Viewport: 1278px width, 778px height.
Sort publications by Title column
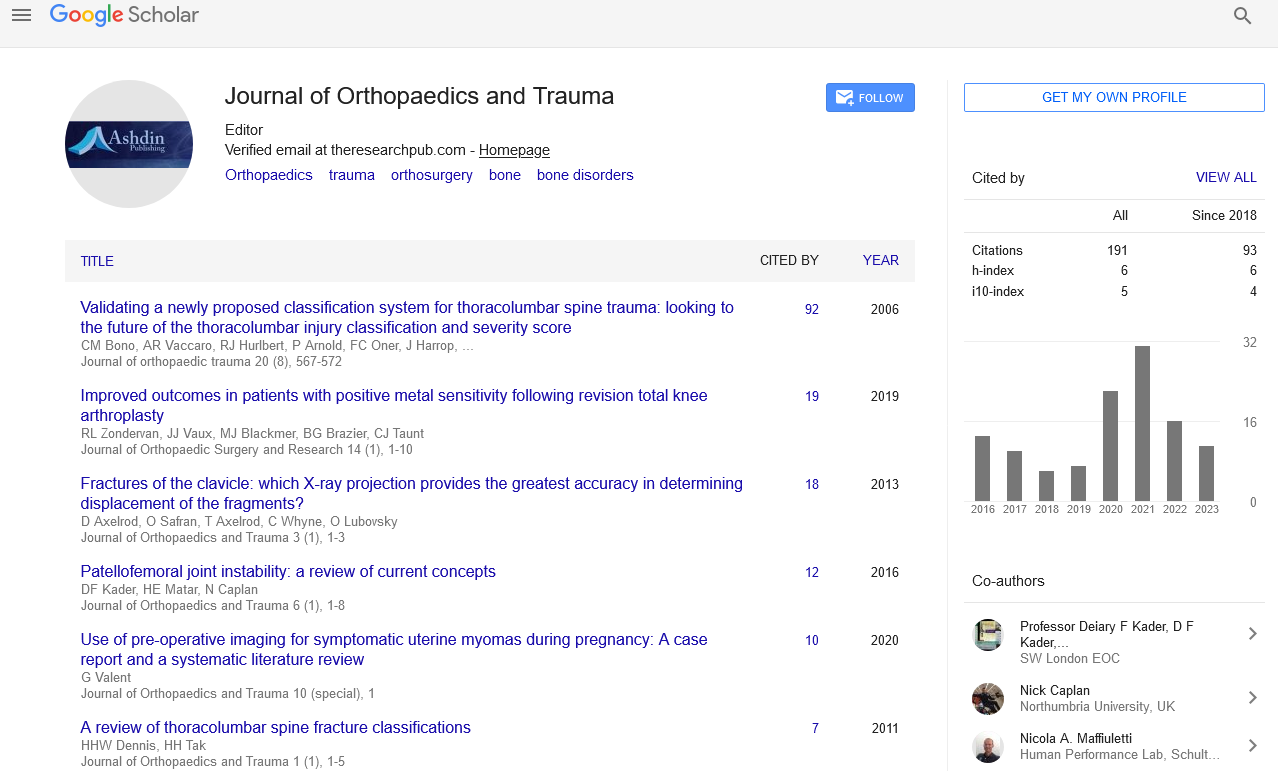pyautogui.click(x=97, y=261)
